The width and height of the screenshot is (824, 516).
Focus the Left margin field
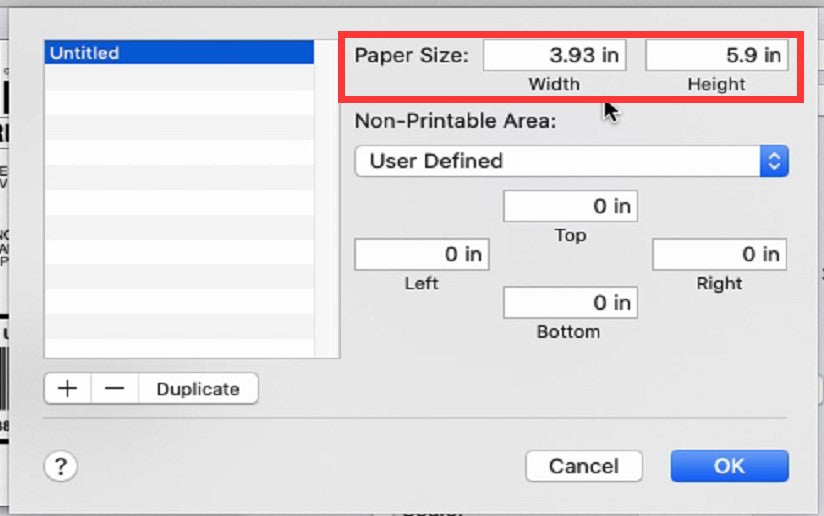tap(421, 255)
